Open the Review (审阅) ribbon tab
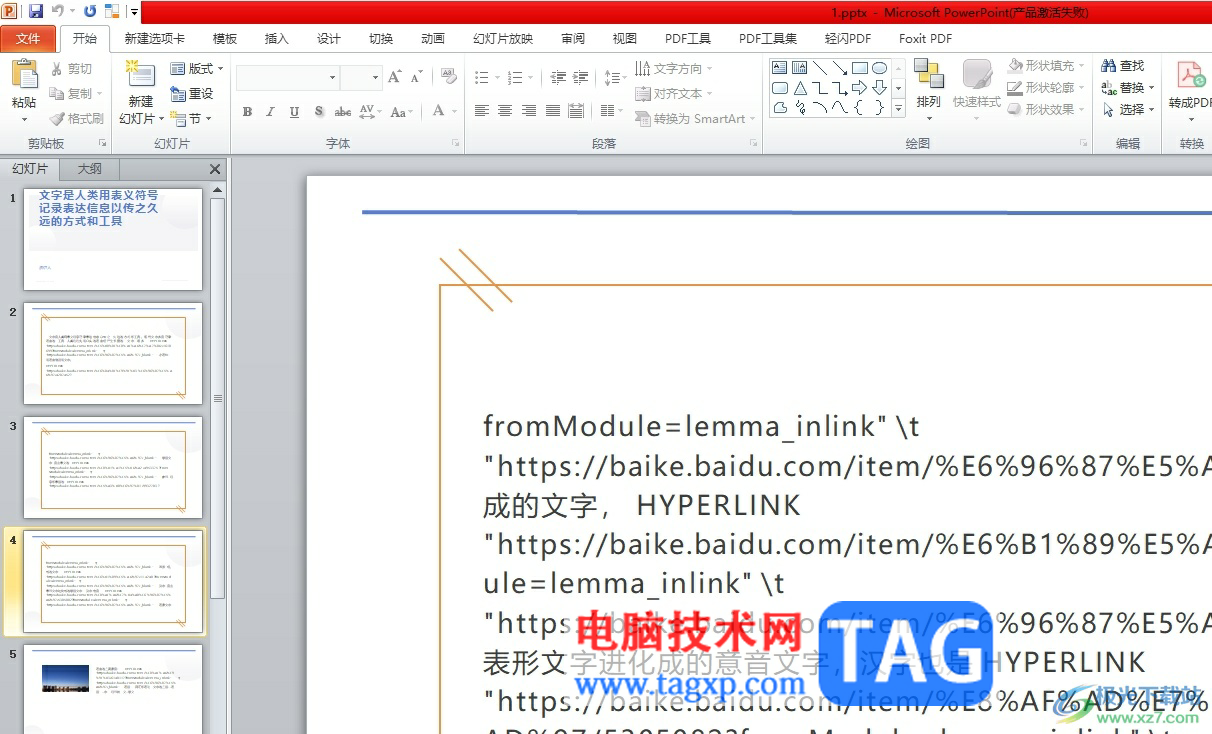Viewport: 1212px width, 734px height. point(573,39)
